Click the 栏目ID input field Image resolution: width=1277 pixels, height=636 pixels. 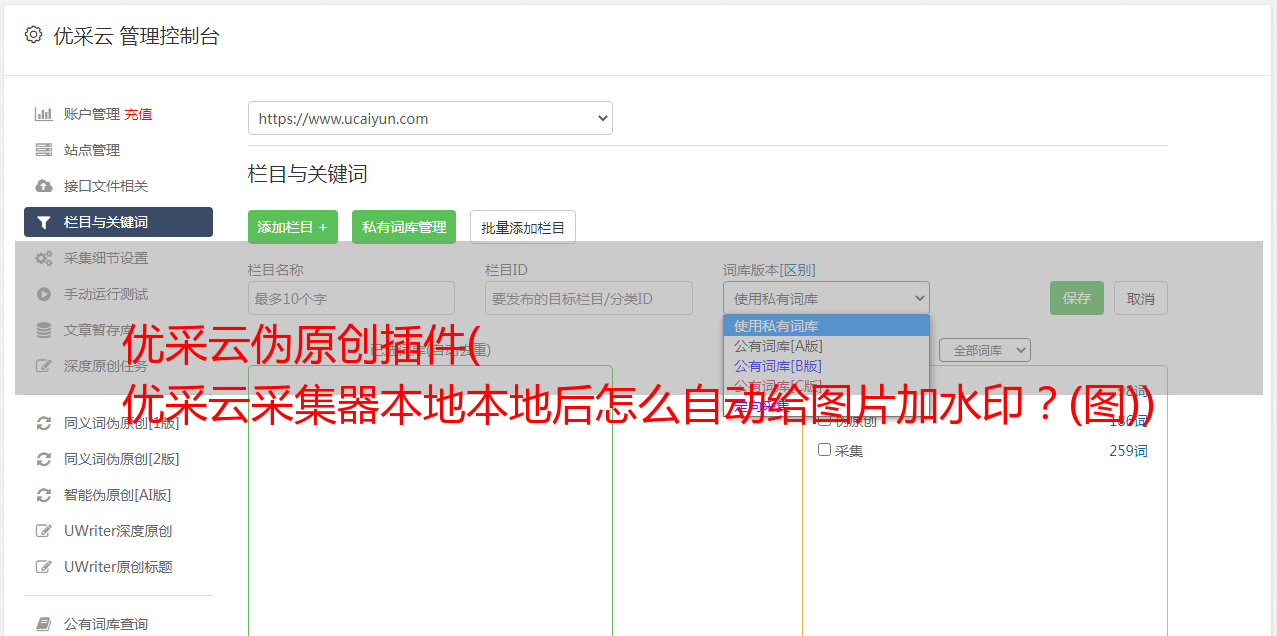[x=589, y=298]
